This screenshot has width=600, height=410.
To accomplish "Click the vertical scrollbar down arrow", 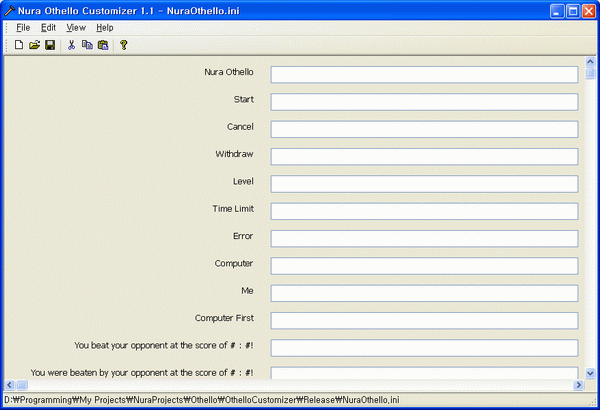I will pos(590,373).
